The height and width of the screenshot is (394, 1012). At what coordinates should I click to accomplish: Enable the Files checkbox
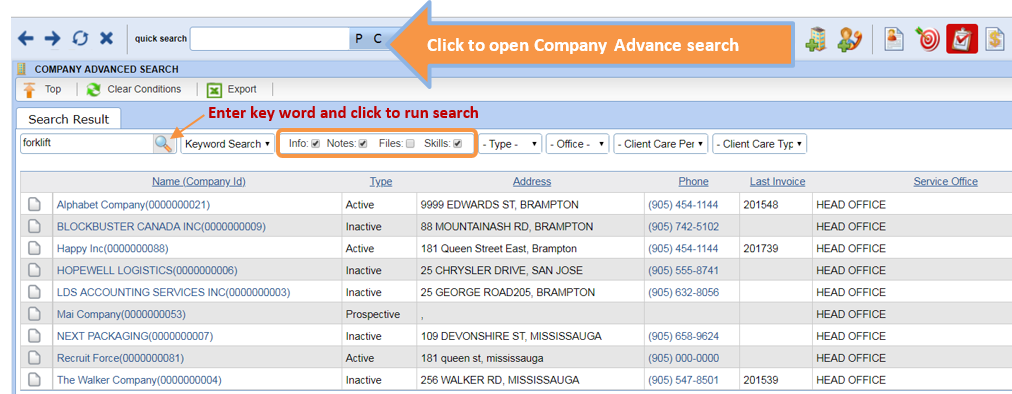click(410, 144)
